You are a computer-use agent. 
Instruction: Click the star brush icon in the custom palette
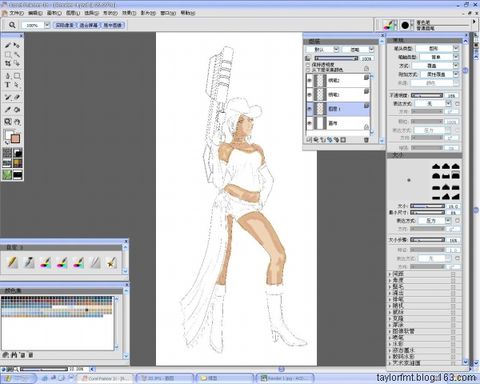111,263
